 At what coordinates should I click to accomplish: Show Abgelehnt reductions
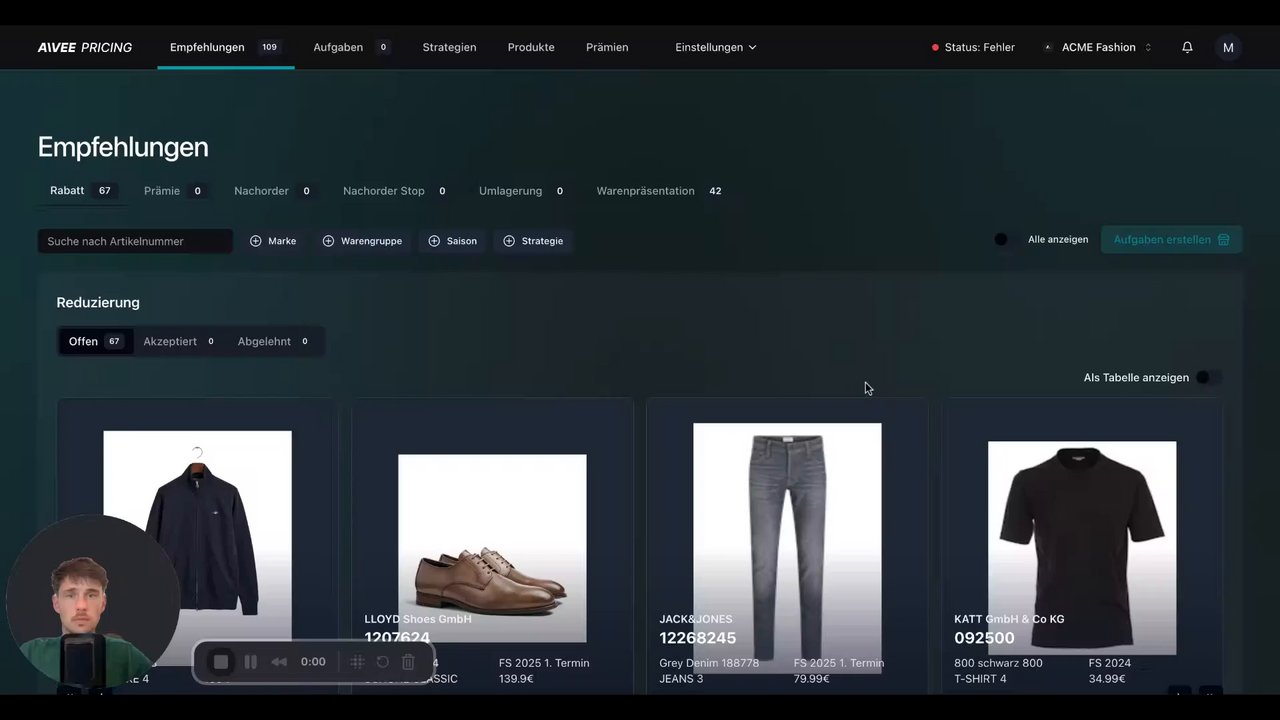tap(274, 341)
